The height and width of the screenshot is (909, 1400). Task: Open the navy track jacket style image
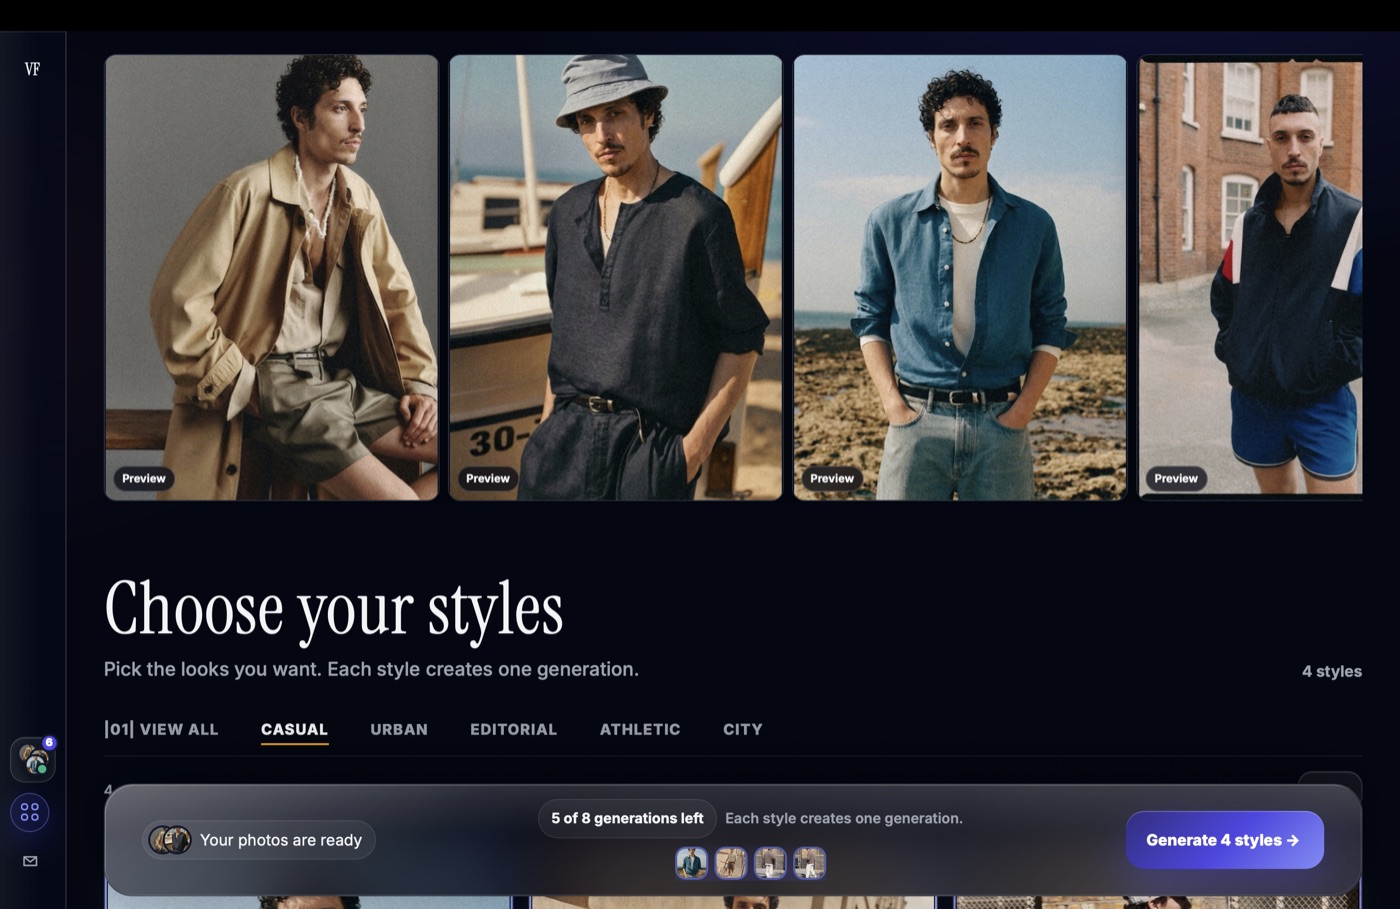point(1251,277)
